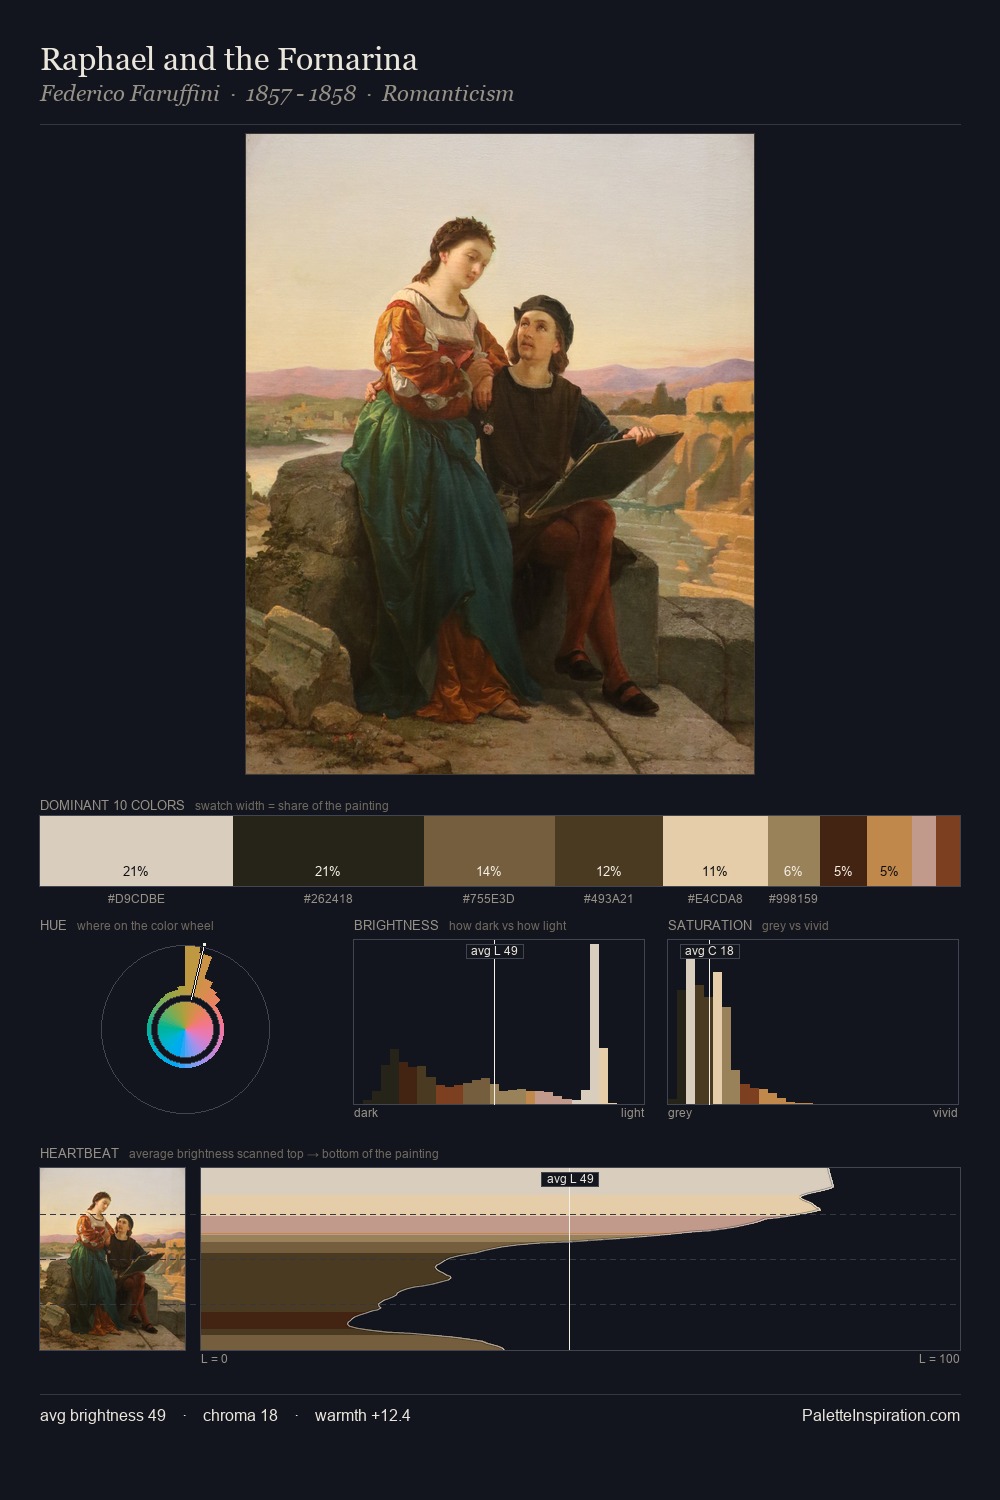Open the PaletteInspiration.com link
The width and height of the screenshot is (1000, 1500).
[x=881, y=1415]
